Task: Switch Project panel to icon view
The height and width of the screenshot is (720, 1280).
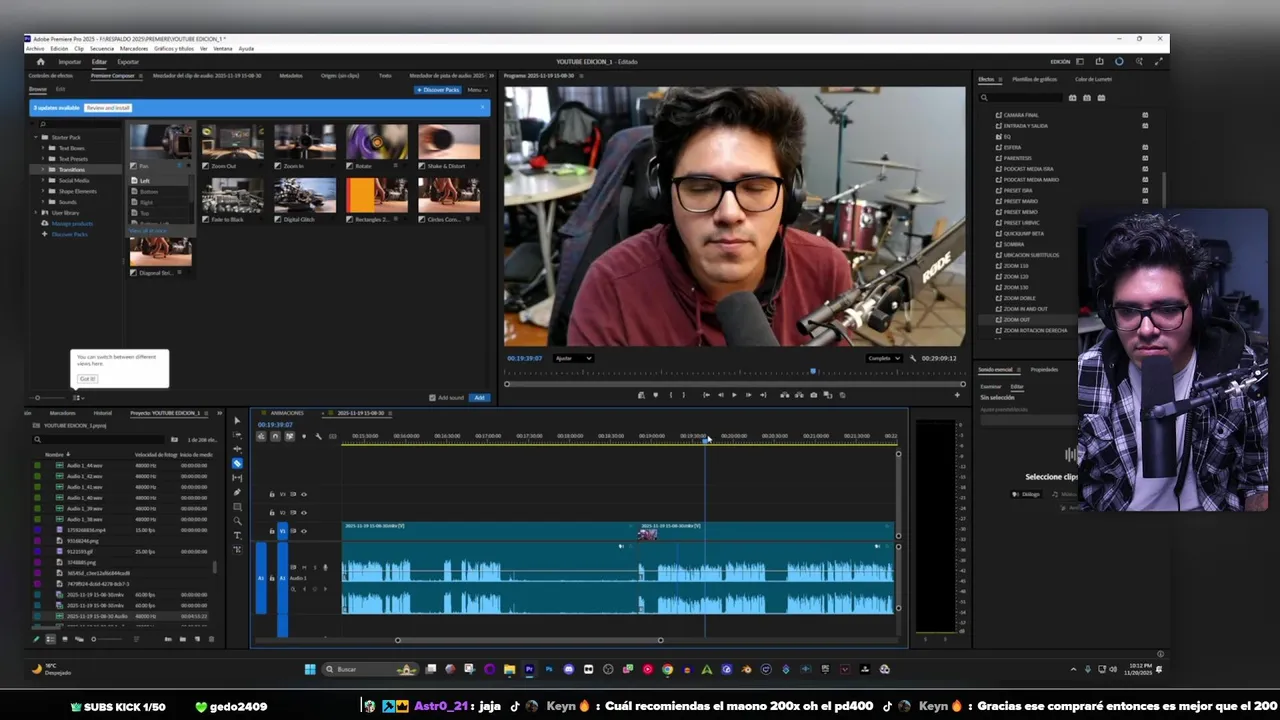Action: pos(65,639)
